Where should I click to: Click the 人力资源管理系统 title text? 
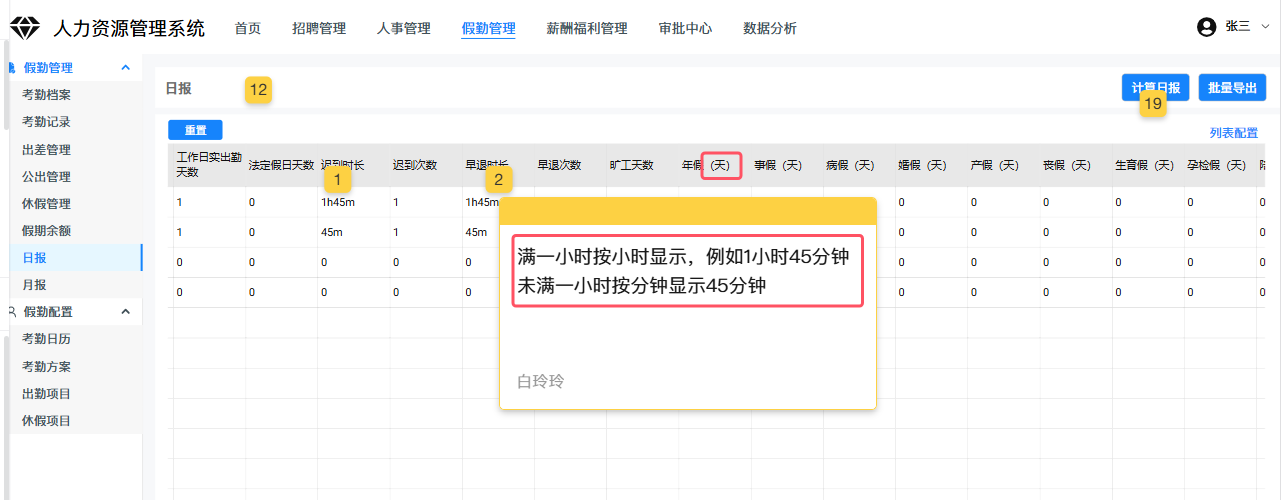pyautogui.click(x=128, y=28)
